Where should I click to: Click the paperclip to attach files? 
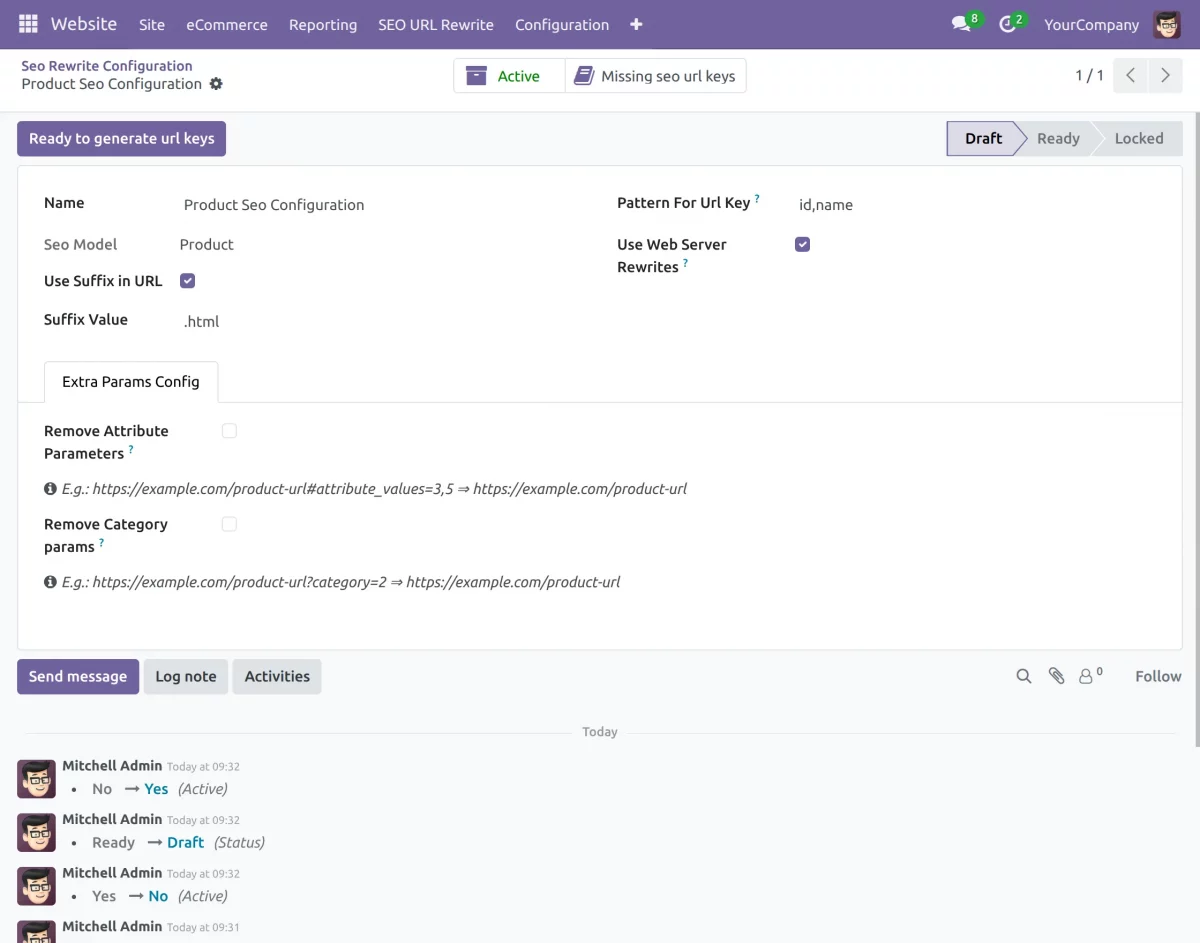1057,676
